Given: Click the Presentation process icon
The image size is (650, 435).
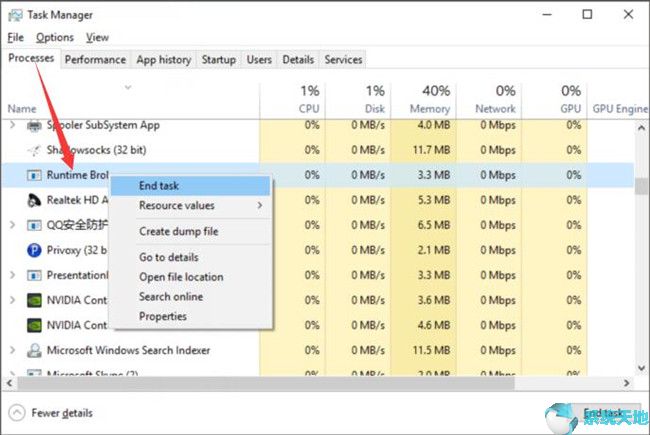Looking at the screenshot, I should (34, 275).
